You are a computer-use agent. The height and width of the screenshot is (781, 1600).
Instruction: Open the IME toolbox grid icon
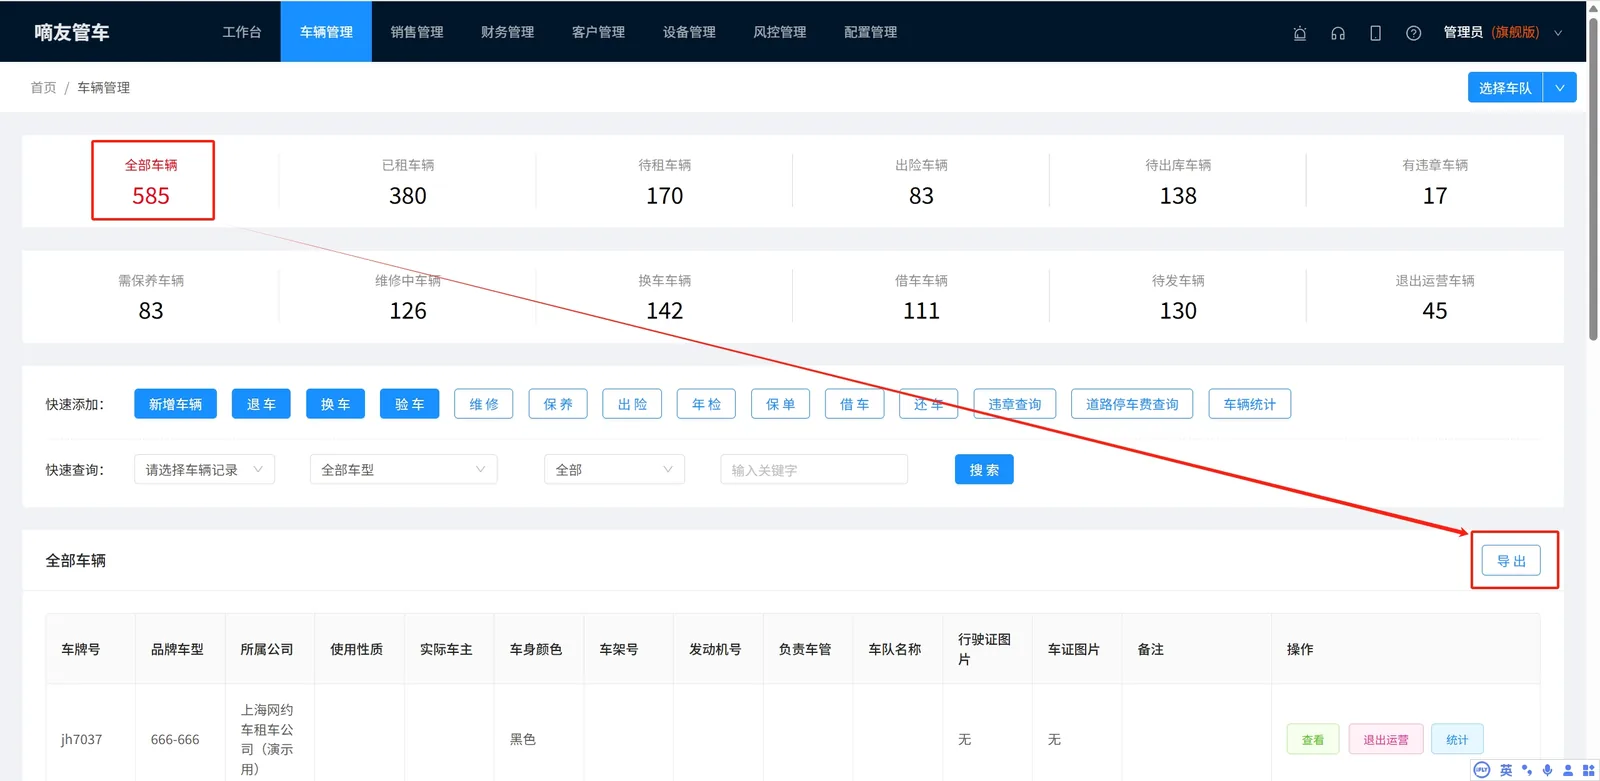tap(1588, 770)
